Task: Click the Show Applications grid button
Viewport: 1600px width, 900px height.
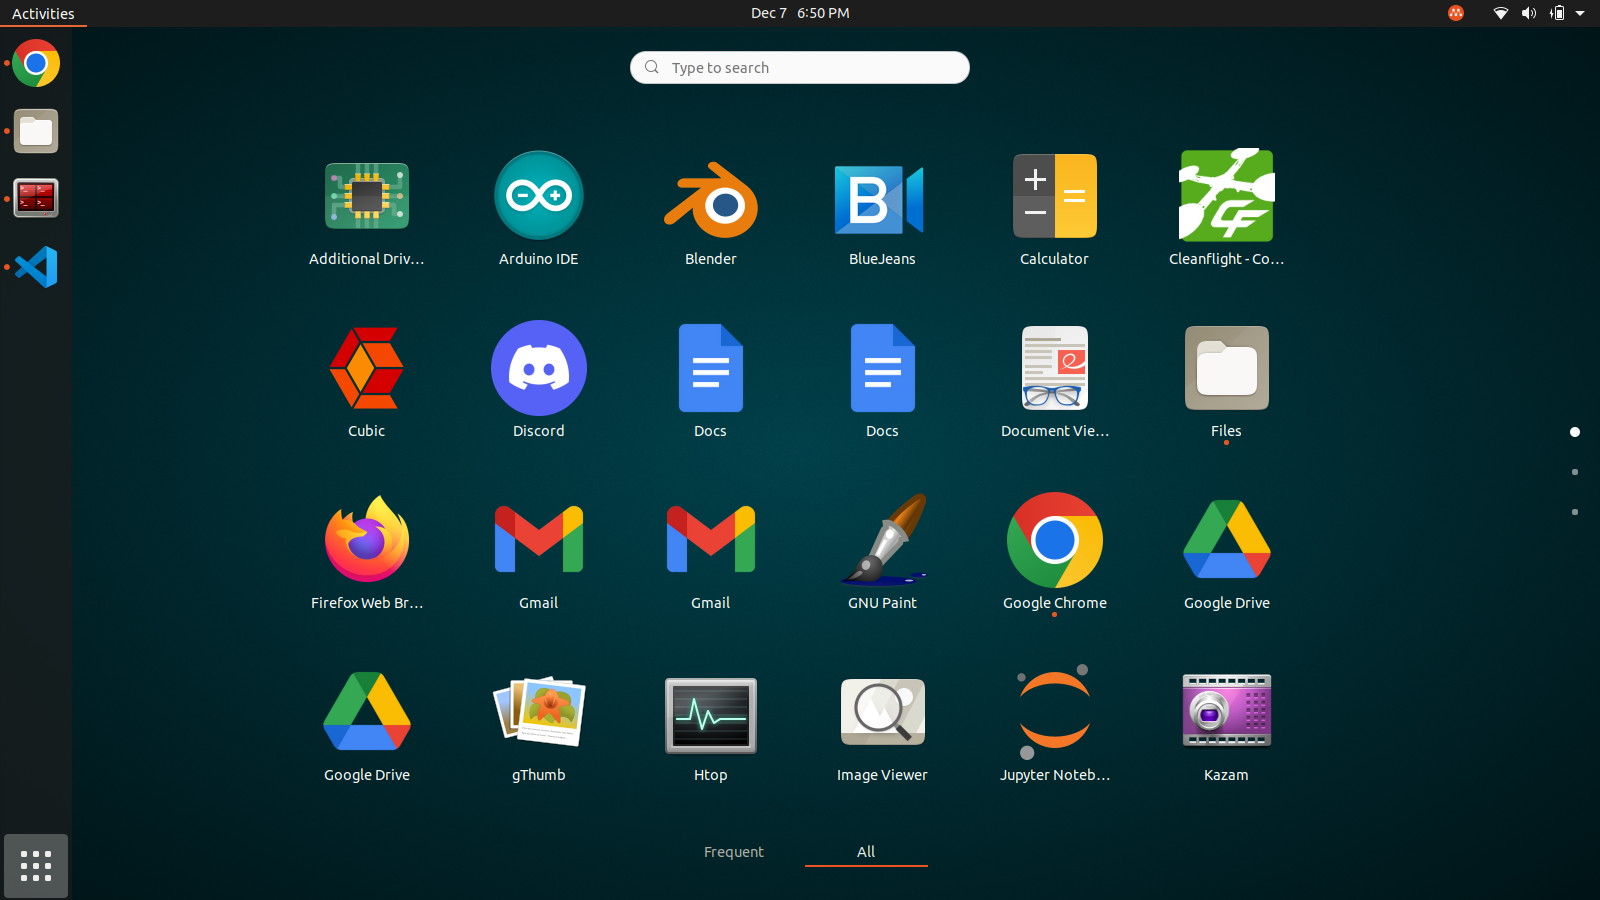Action: 36,866
